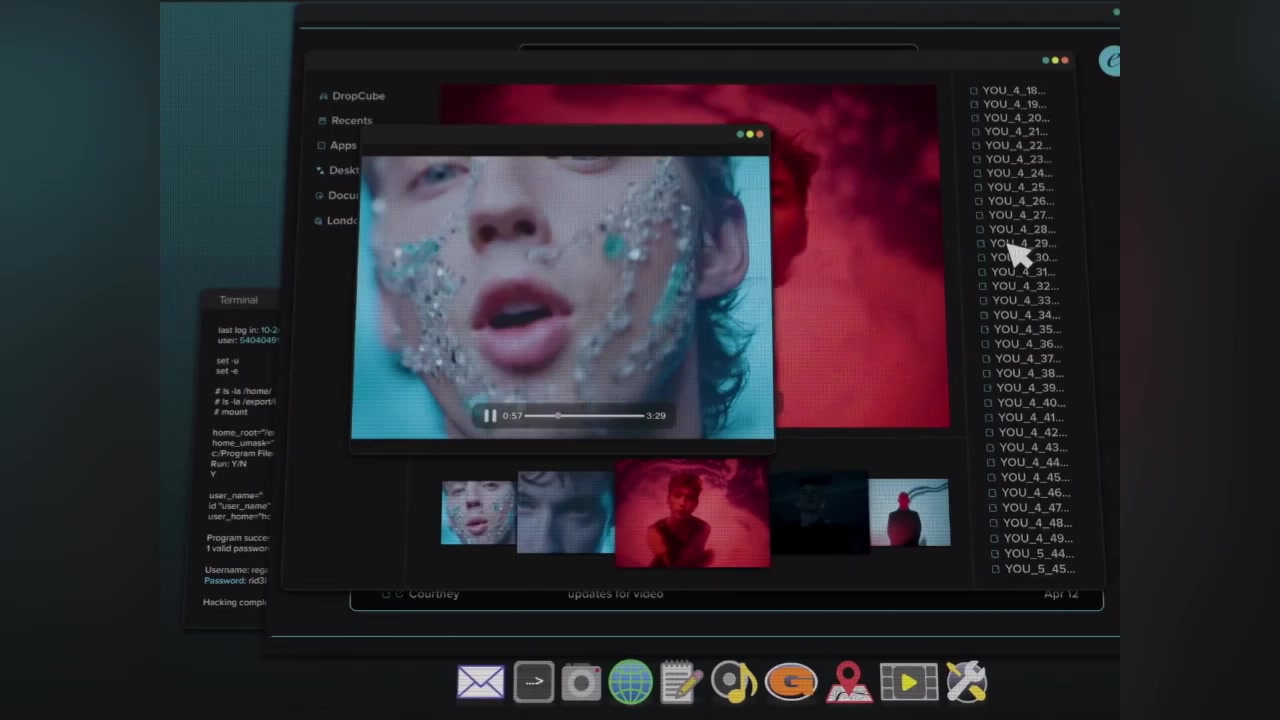The height and width of the screenshot is (720, 1280).
Task: Open the Mail envelope dock icon
Action: tap(481, 683)
